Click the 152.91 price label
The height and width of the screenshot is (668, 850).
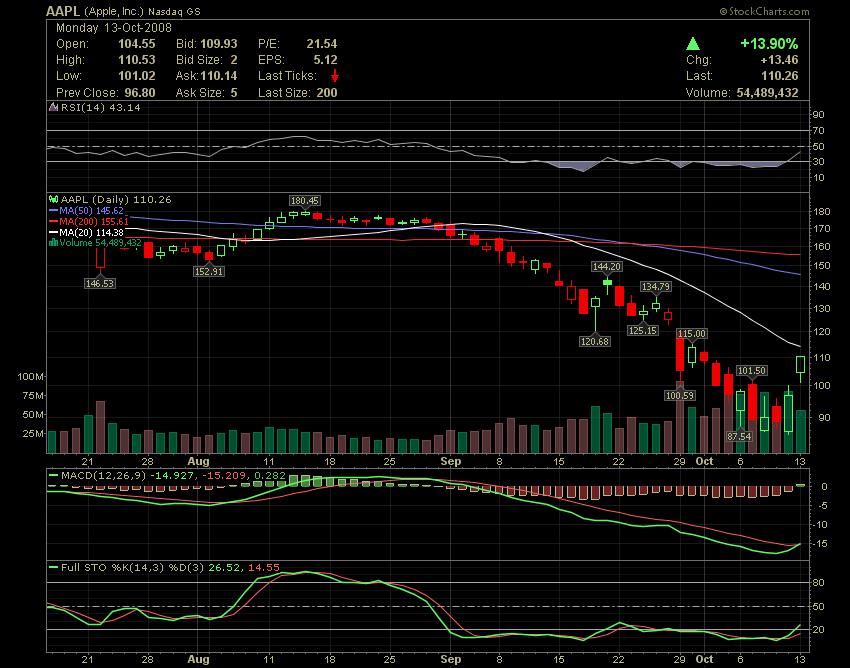point(209,271)
